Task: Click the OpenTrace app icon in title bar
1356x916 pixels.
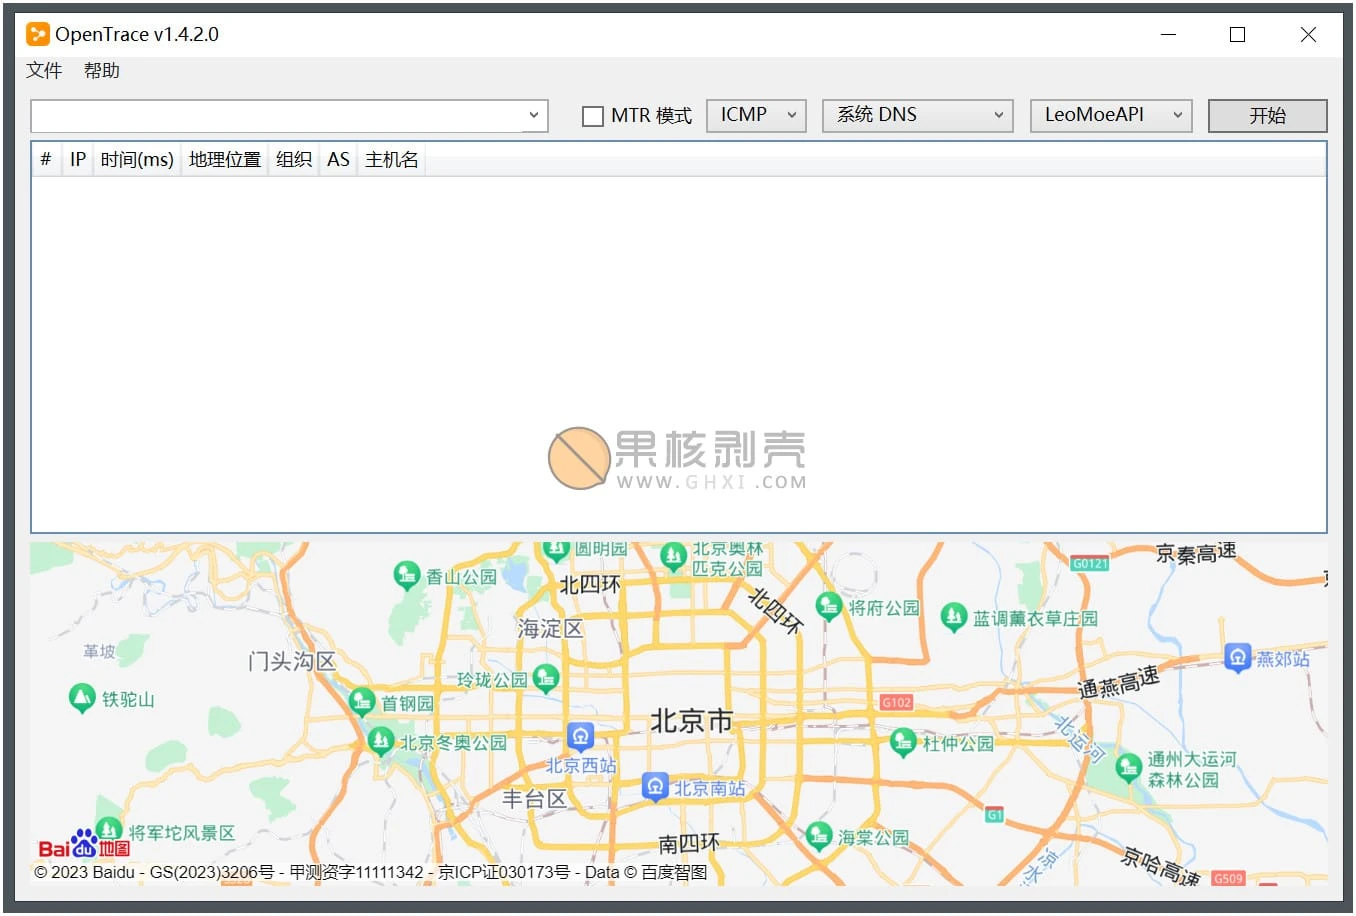Action: (37, 34)
